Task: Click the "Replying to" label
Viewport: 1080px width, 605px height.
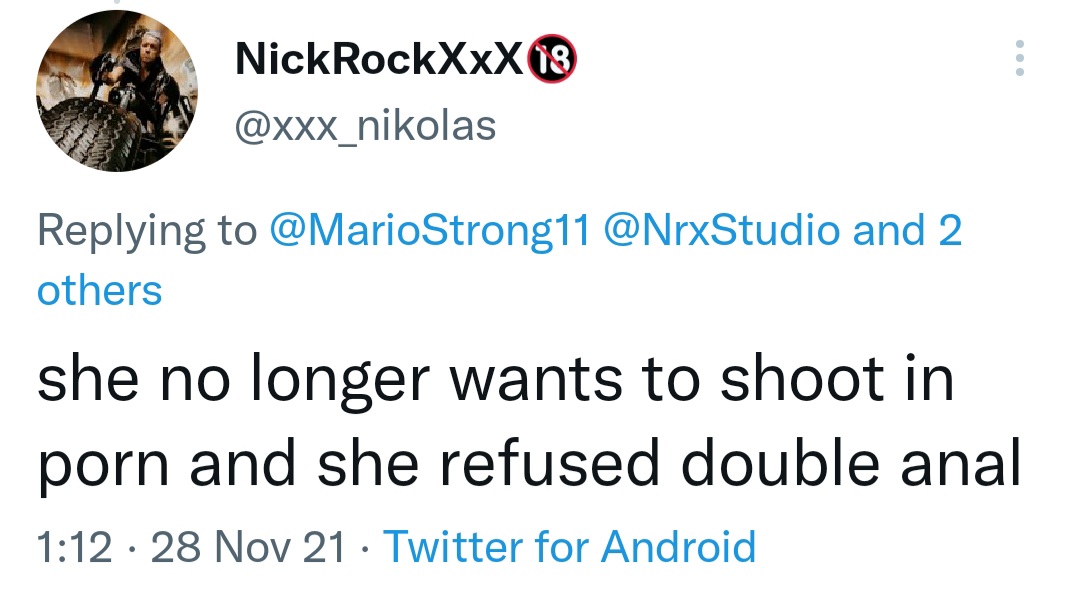Action: click(x=147, y=231)
